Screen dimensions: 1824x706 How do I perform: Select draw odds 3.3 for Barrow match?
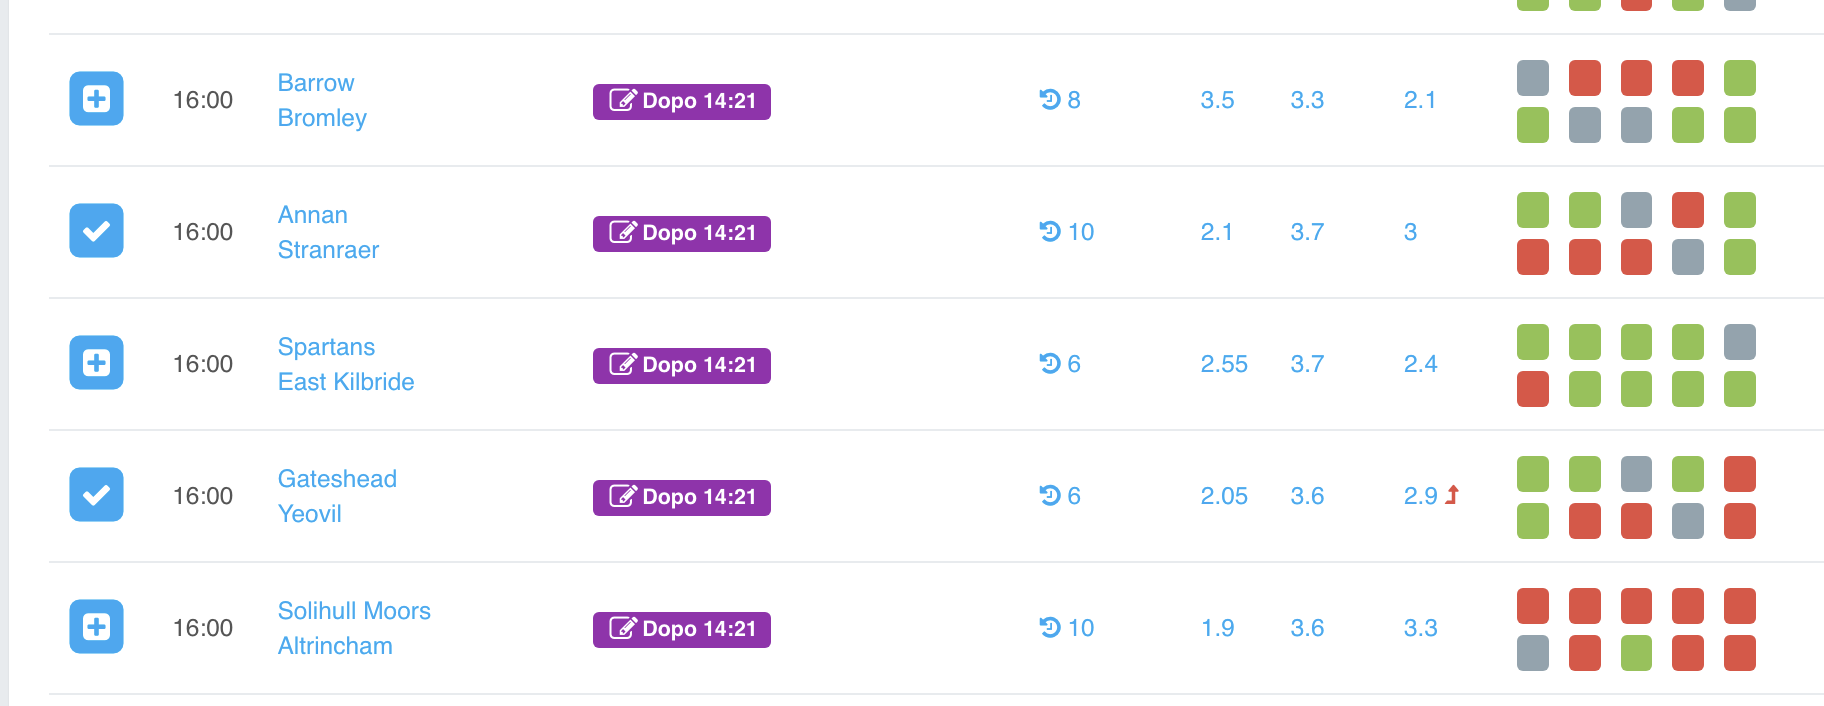1307,100
